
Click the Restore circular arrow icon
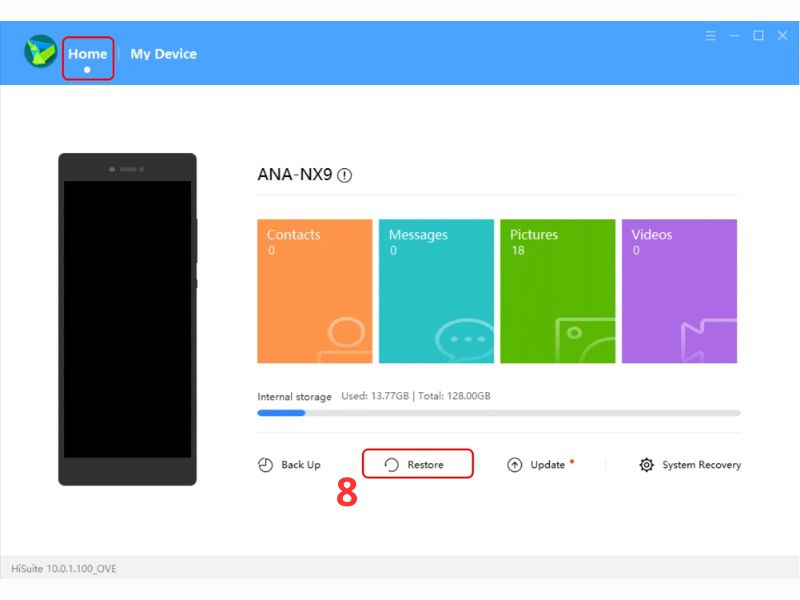coord(391,465)
